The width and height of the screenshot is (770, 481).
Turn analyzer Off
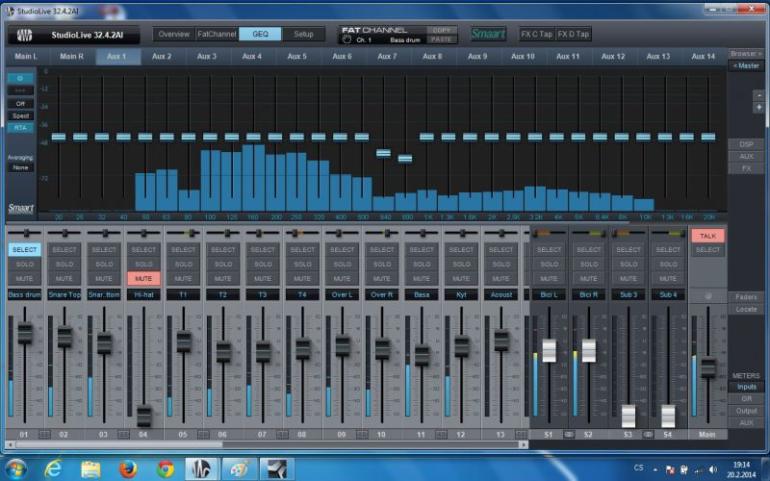point(20,104)
